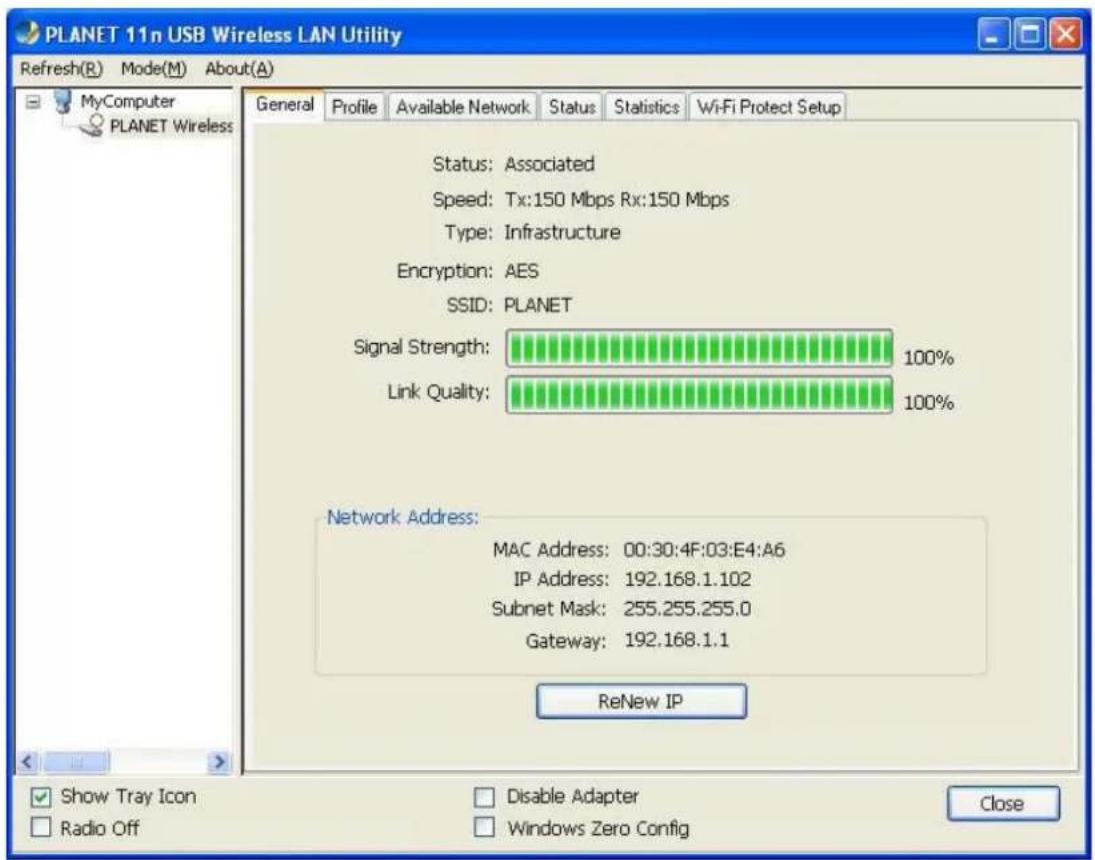This screenshot has height=860, width=1095.
Task: Click the Signal Strength progress bar
Action: click(x=699, y=349)
